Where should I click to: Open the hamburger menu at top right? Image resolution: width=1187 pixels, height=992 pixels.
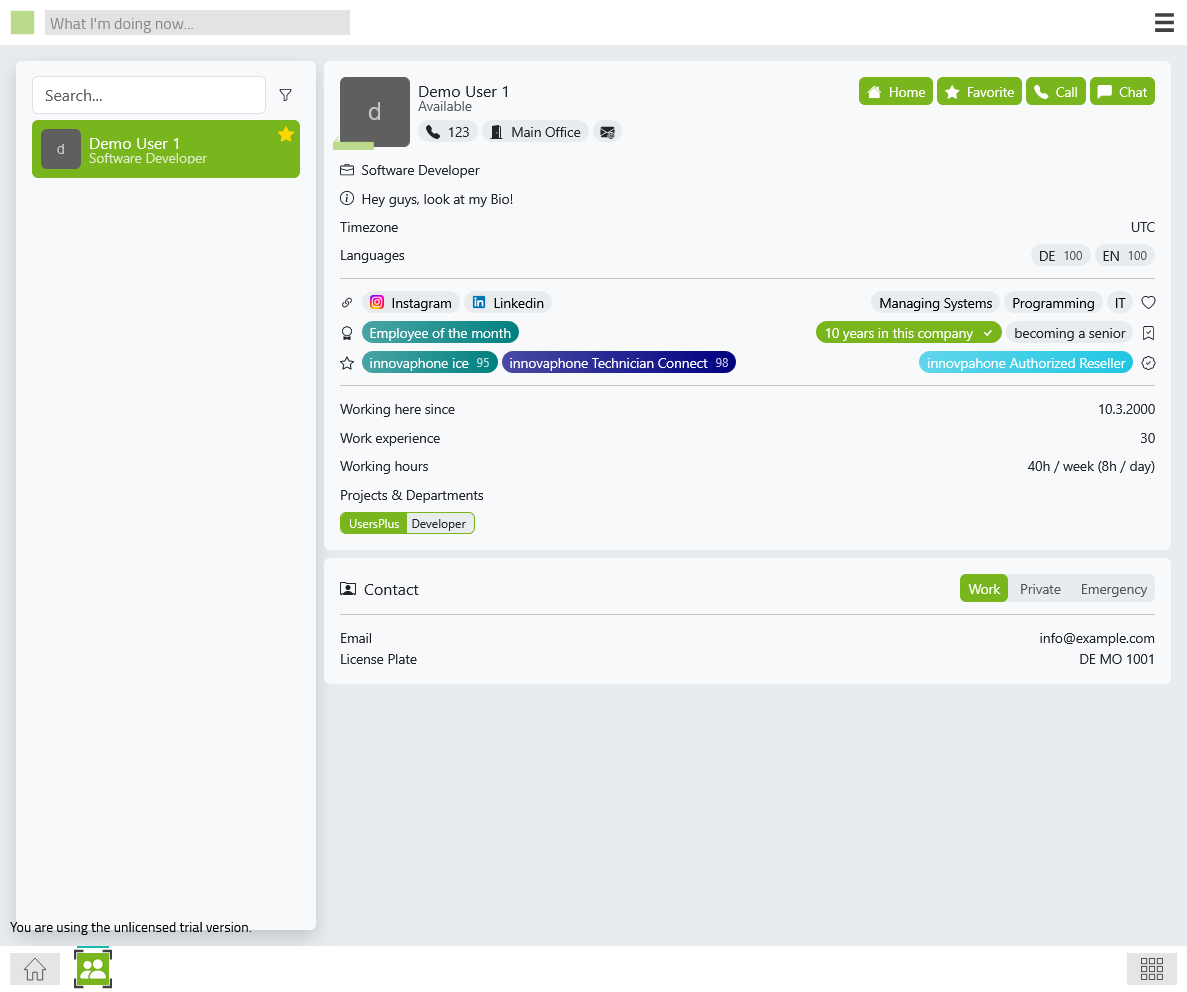click(1164, 23)
